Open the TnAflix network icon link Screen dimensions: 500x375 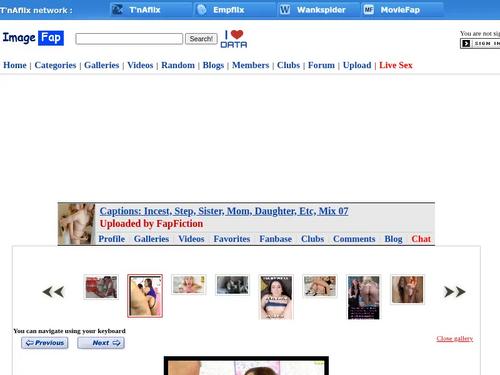[117, 10]
